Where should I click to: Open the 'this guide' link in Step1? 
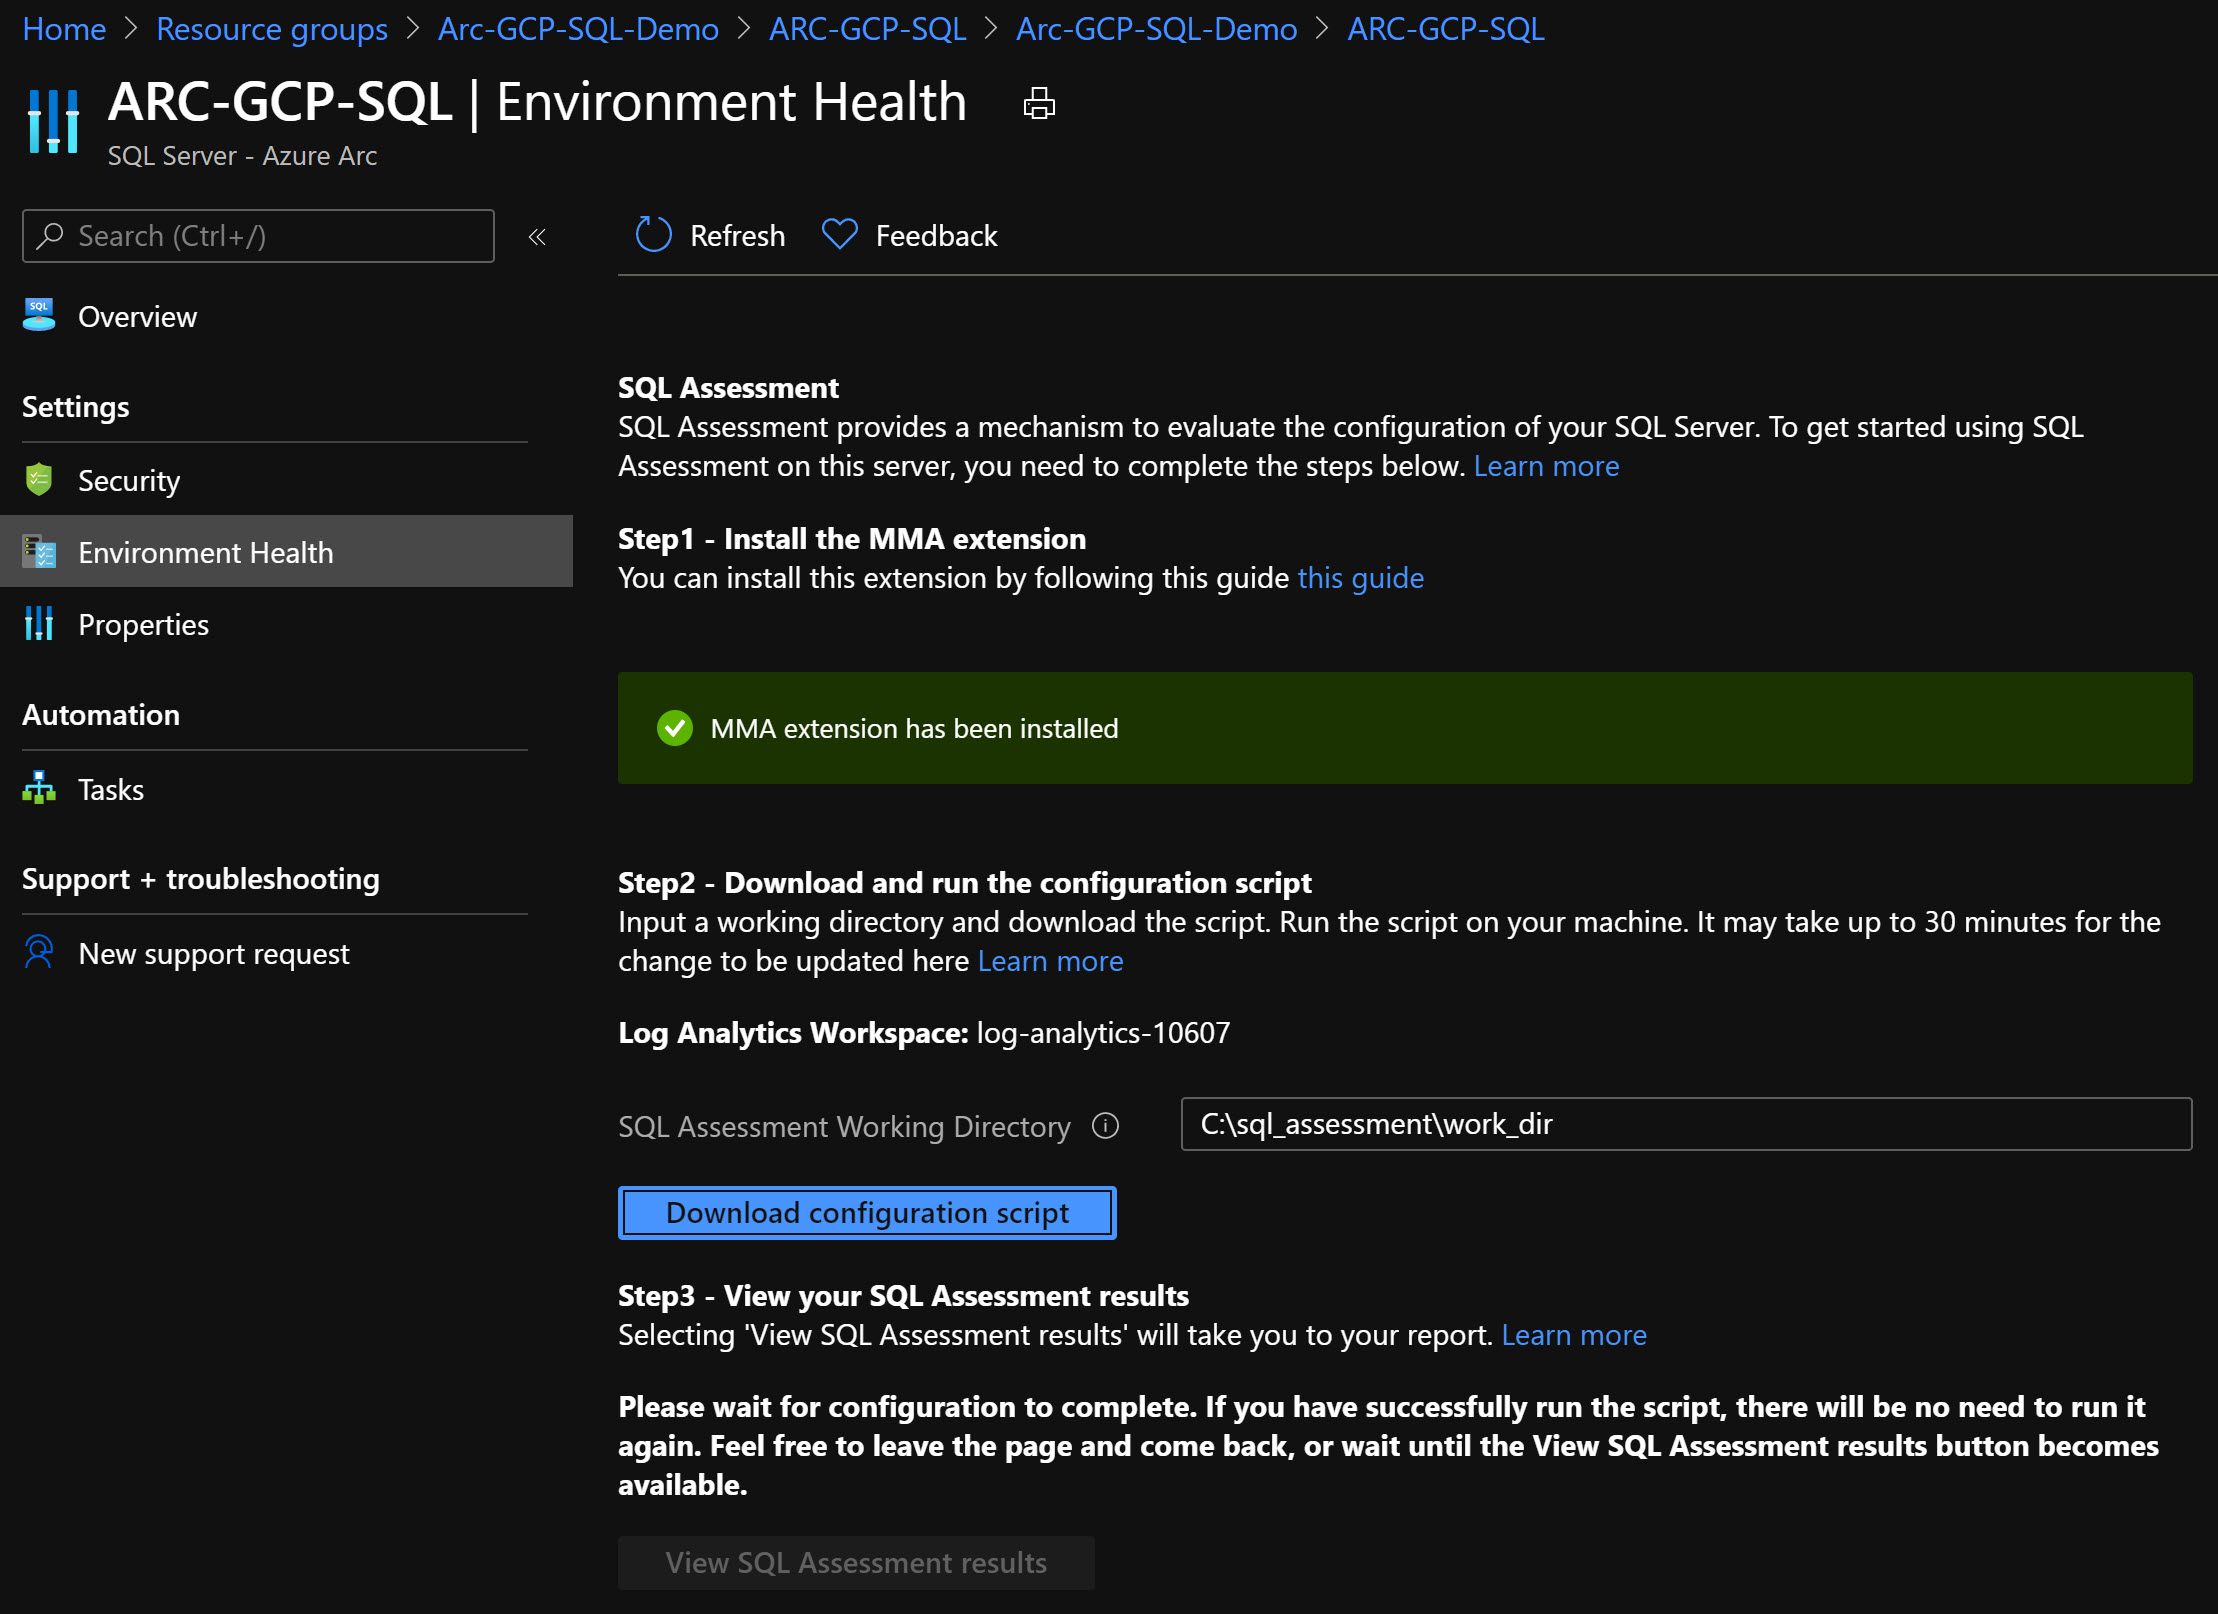[1361, 578]
